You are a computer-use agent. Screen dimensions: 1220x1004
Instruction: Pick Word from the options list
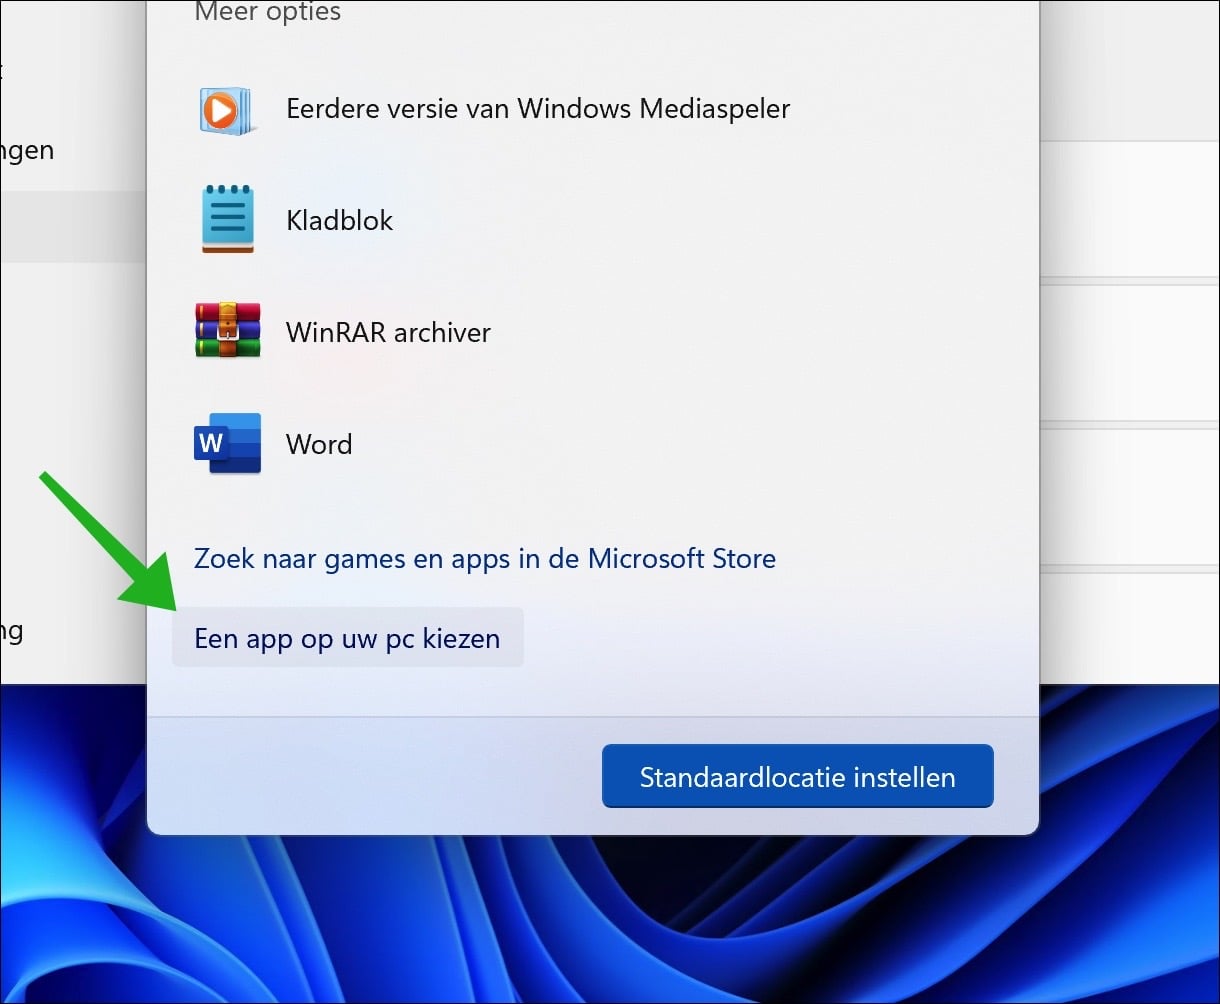pos(318,444)
